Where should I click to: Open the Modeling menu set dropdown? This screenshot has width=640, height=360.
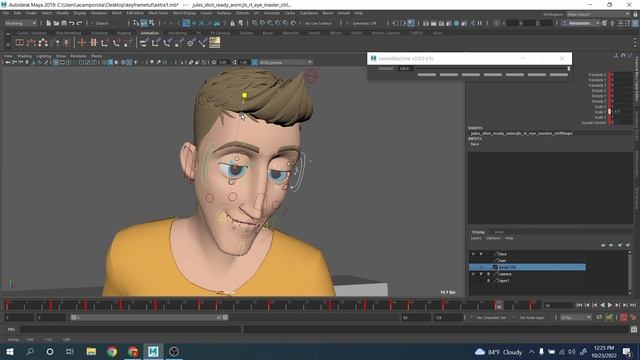(x=20, y=23)
